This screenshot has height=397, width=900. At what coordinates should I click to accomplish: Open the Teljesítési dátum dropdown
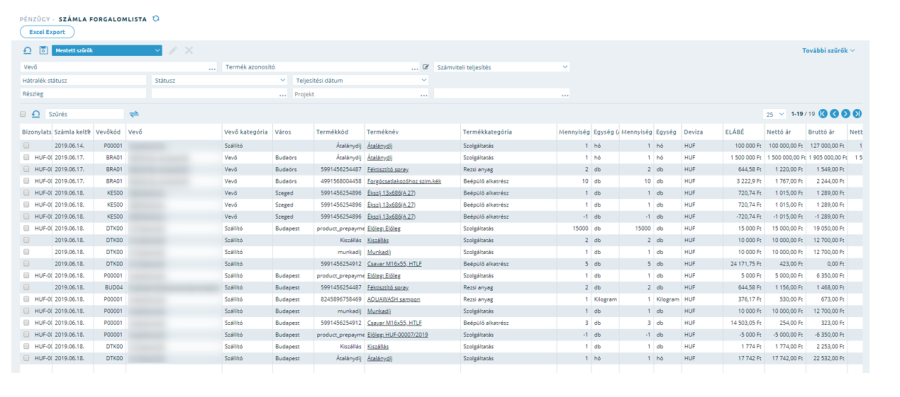[x=360, y=80]
